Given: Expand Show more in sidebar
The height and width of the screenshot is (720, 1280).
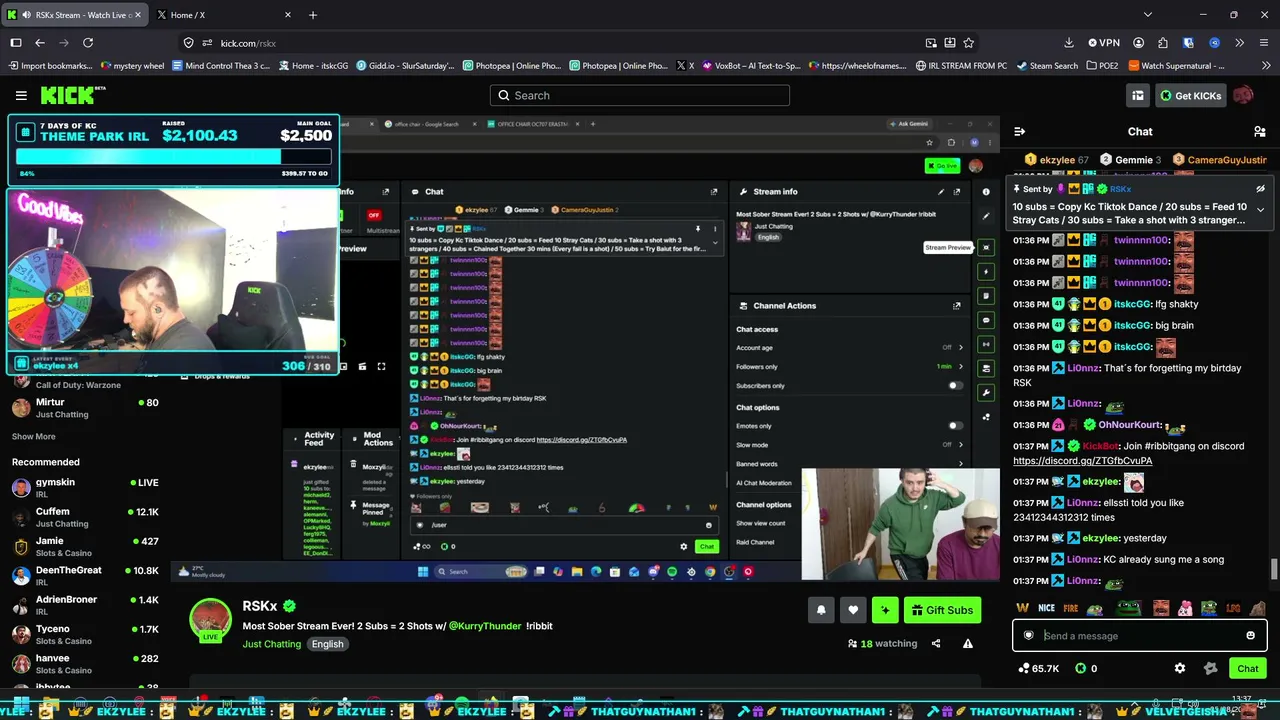Looking at the screenshot, I should tap(33, 436).
